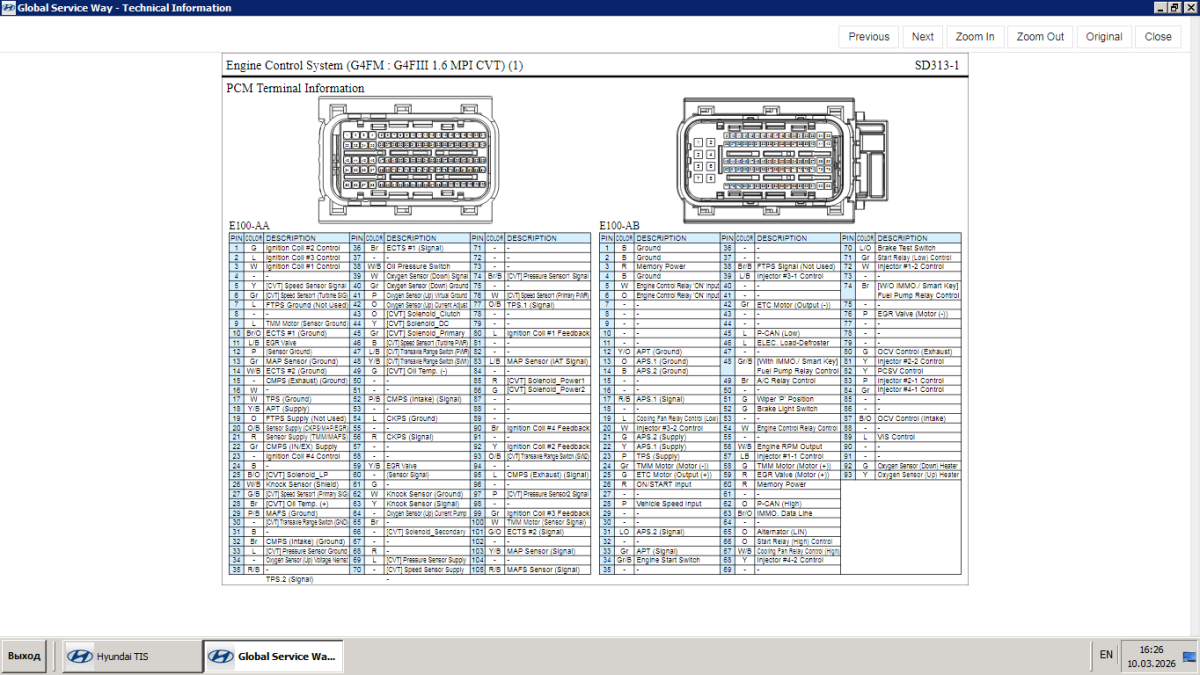Click the Previous button
Image resolution: width=1200 pixels, height=675 pixels.
(x=868, y=37)
